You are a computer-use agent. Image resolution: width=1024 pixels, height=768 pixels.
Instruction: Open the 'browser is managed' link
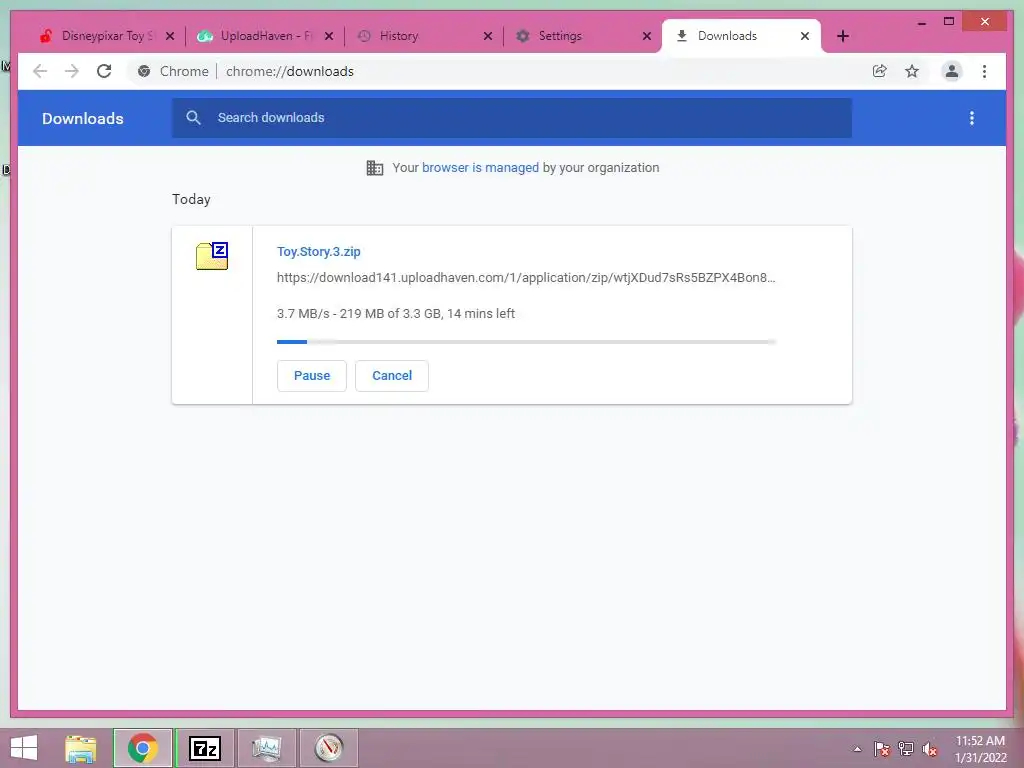click(480, 168)
